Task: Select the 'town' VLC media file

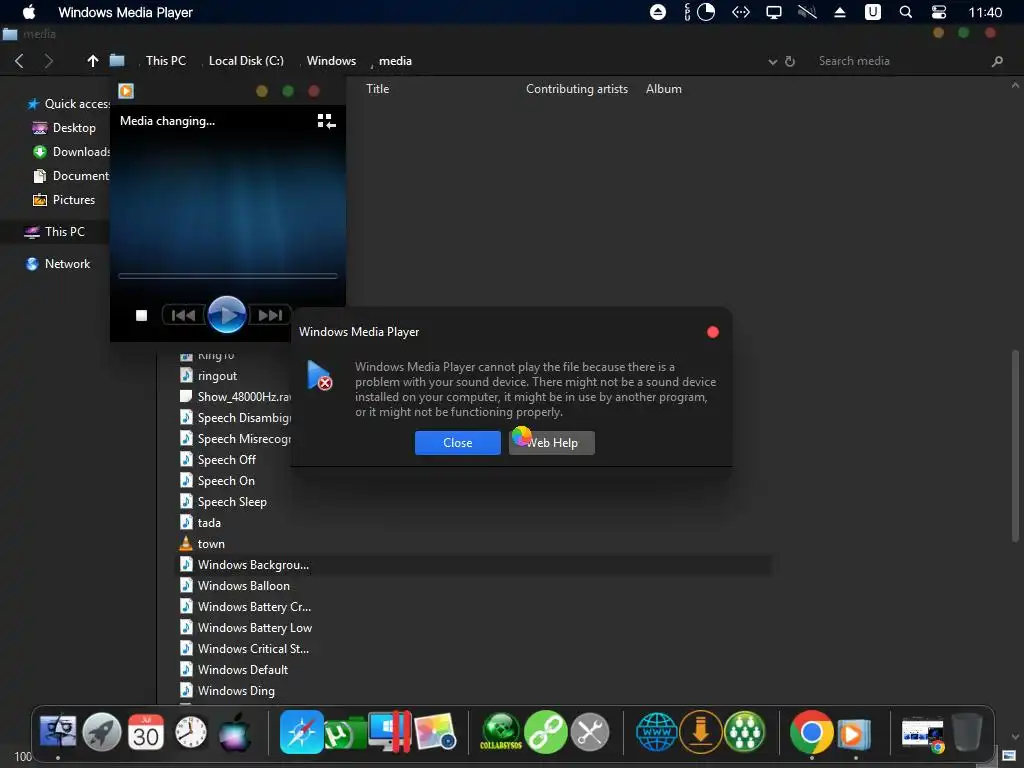Action: 202,543
